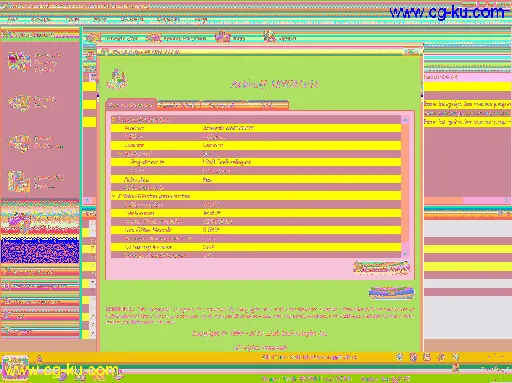Click the left arrow of the background horizontal scrollbar
The image size is (512, 383).
pos(87,200)
